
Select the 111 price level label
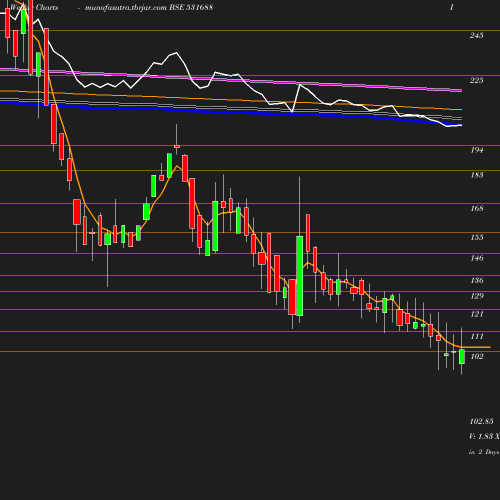tap(477, 336)
